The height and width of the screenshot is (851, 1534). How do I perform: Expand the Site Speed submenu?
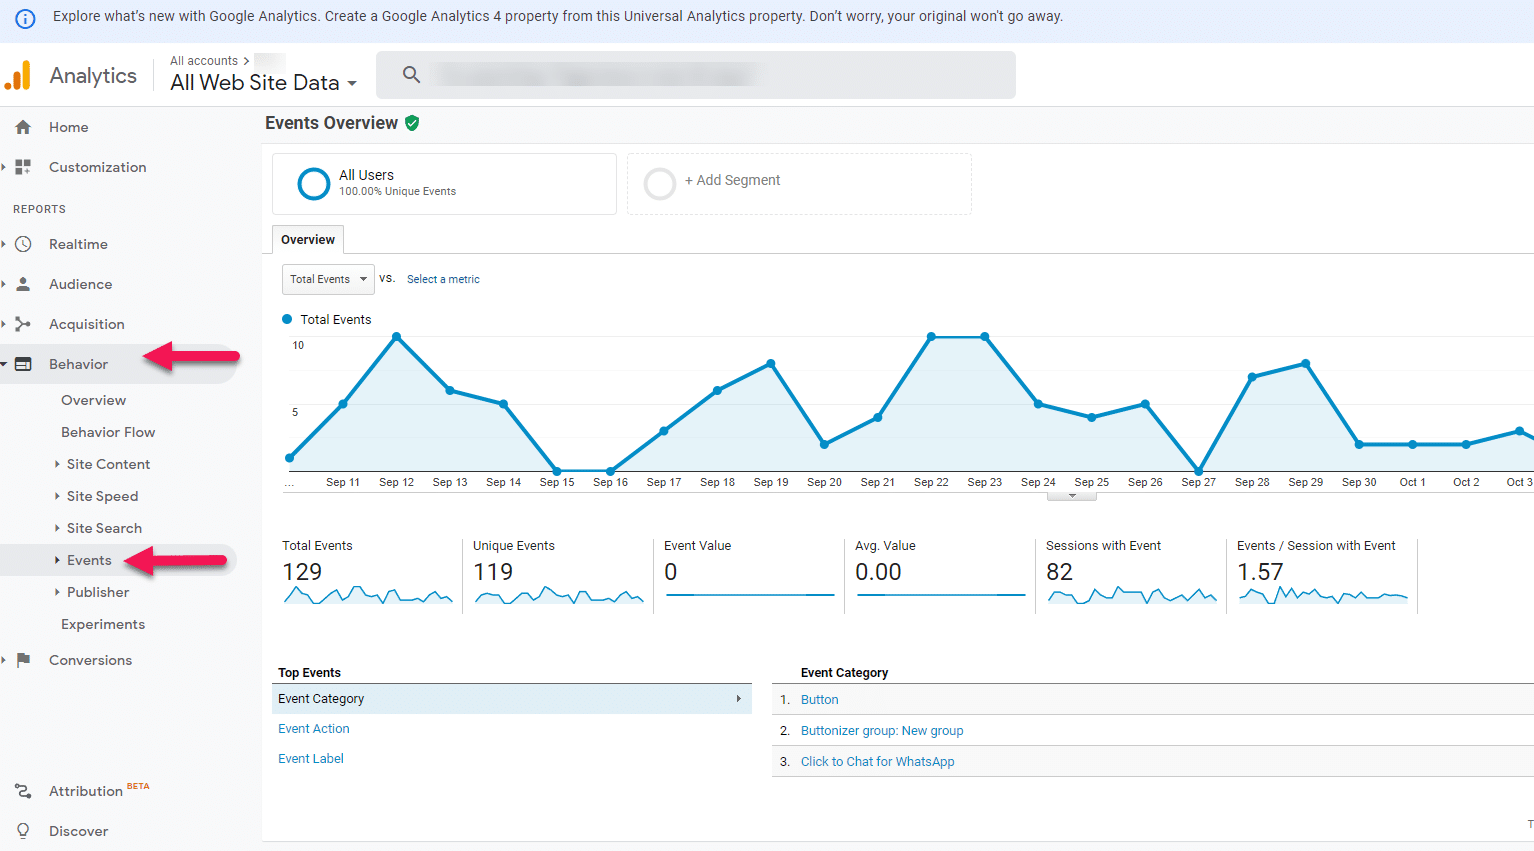(x=102, y=496)
